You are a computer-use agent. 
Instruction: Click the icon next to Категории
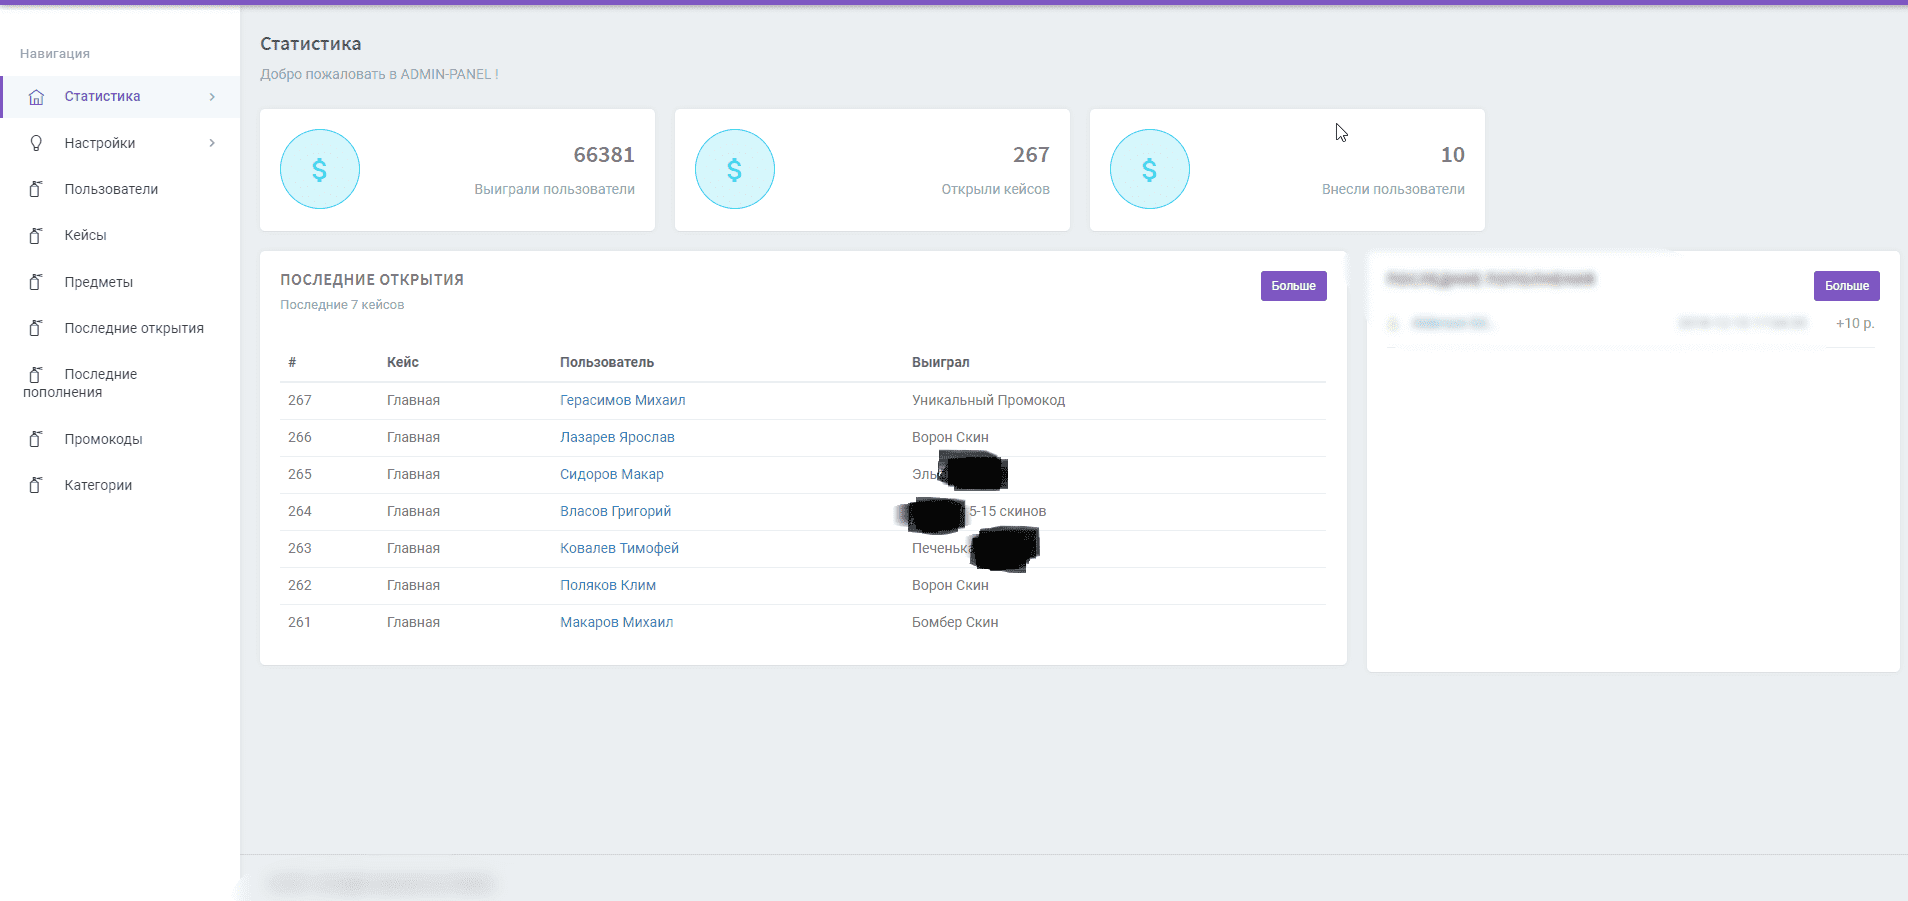click(x=36, y=485)
